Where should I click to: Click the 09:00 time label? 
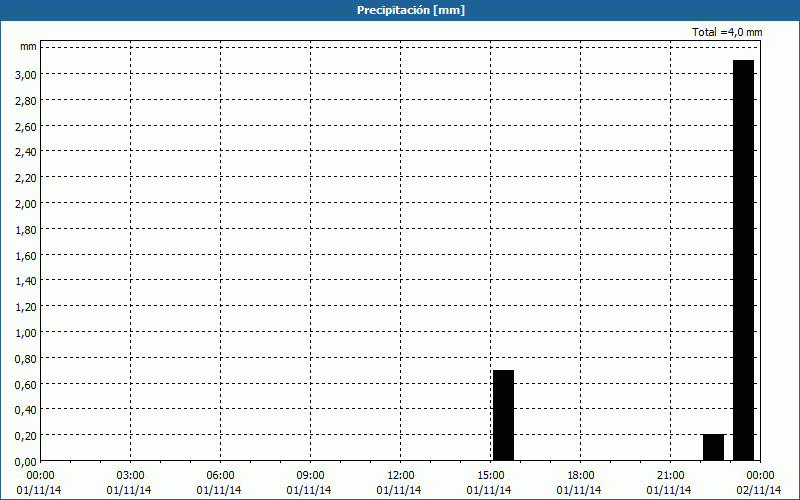[310, 476]
